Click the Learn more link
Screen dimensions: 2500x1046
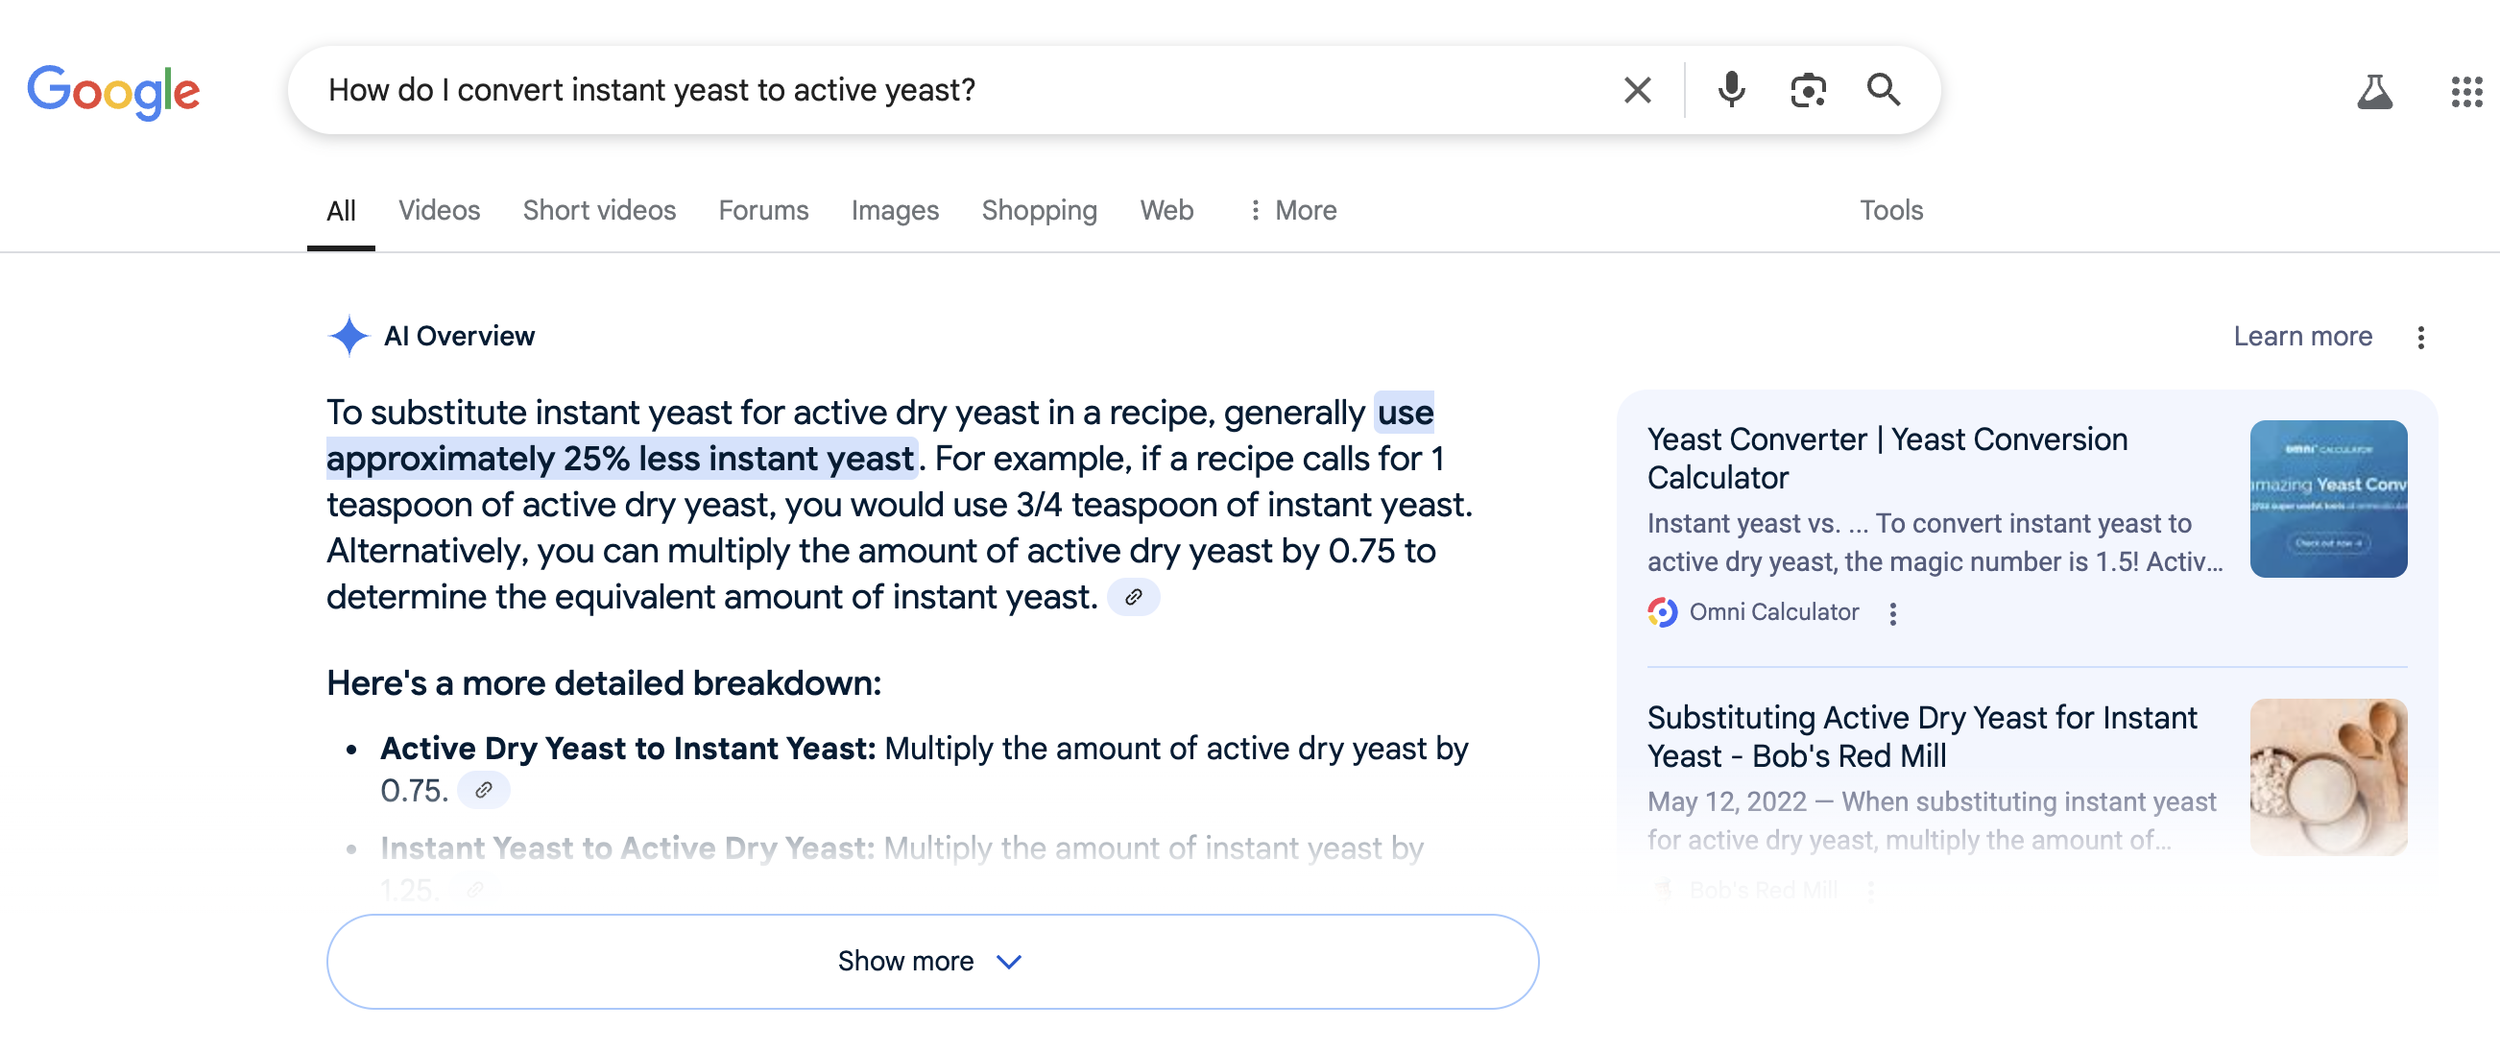click(x=2302, y=337)
